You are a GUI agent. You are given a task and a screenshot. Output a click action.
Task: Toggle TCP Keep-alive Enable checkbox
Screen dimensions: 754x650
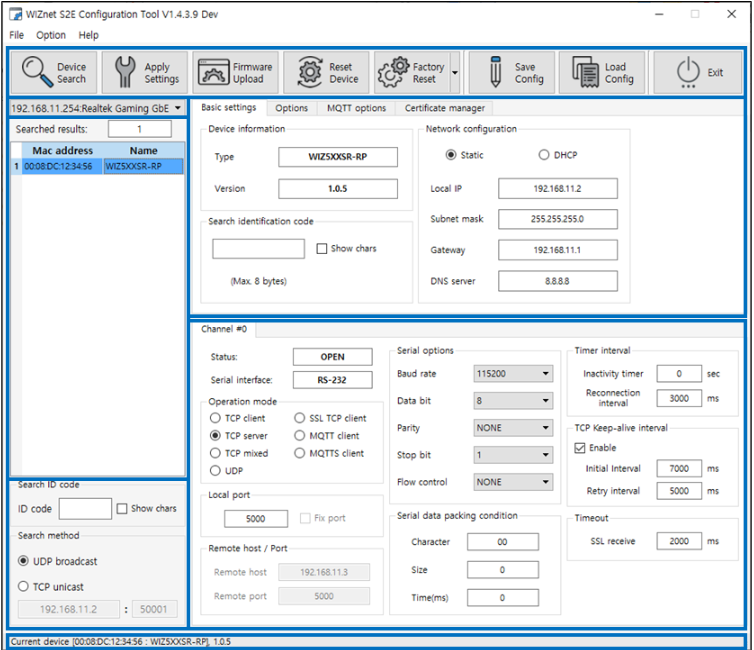579,448
